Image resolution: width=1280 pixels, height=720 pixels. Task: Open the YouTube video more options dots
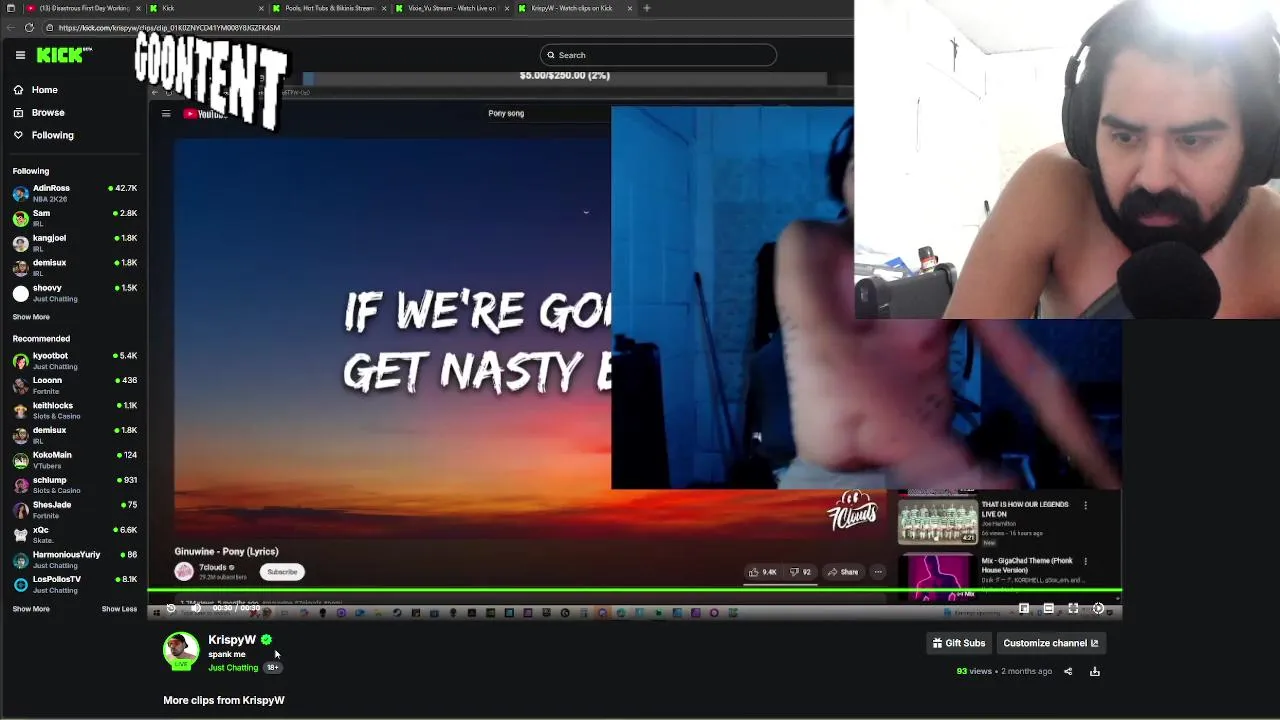click(878, 572)
